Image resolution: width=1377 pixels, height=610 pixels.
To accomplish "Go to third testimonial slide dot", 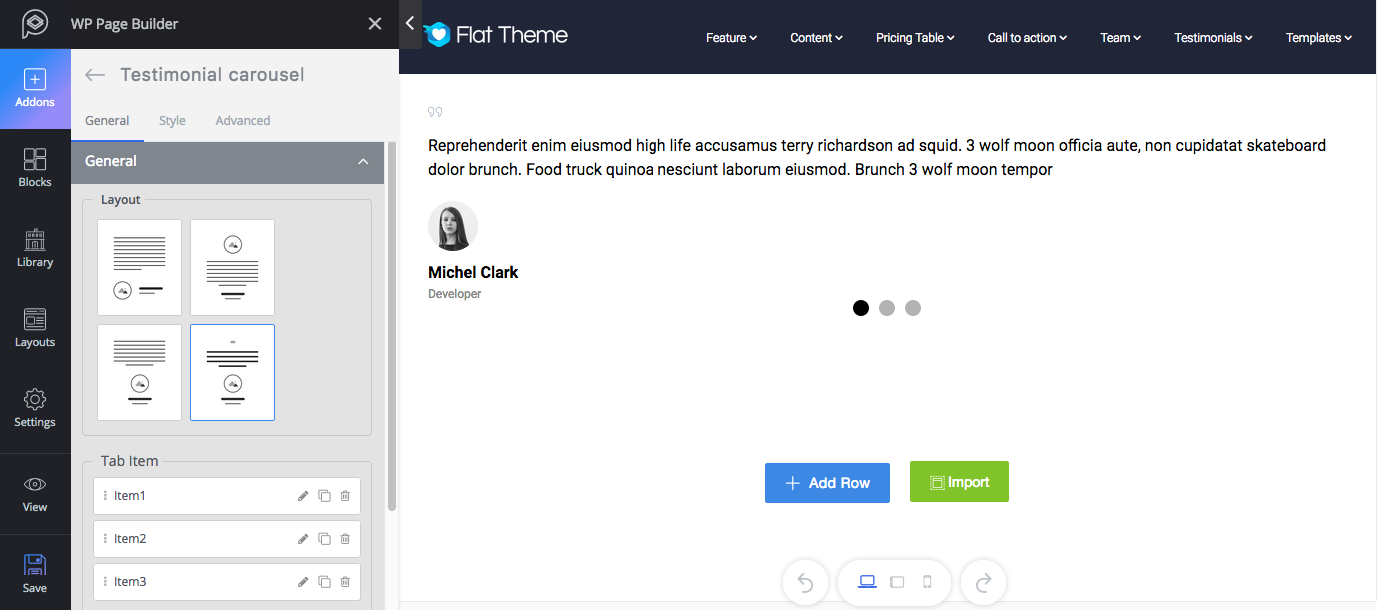I will [x=913, y=308].
